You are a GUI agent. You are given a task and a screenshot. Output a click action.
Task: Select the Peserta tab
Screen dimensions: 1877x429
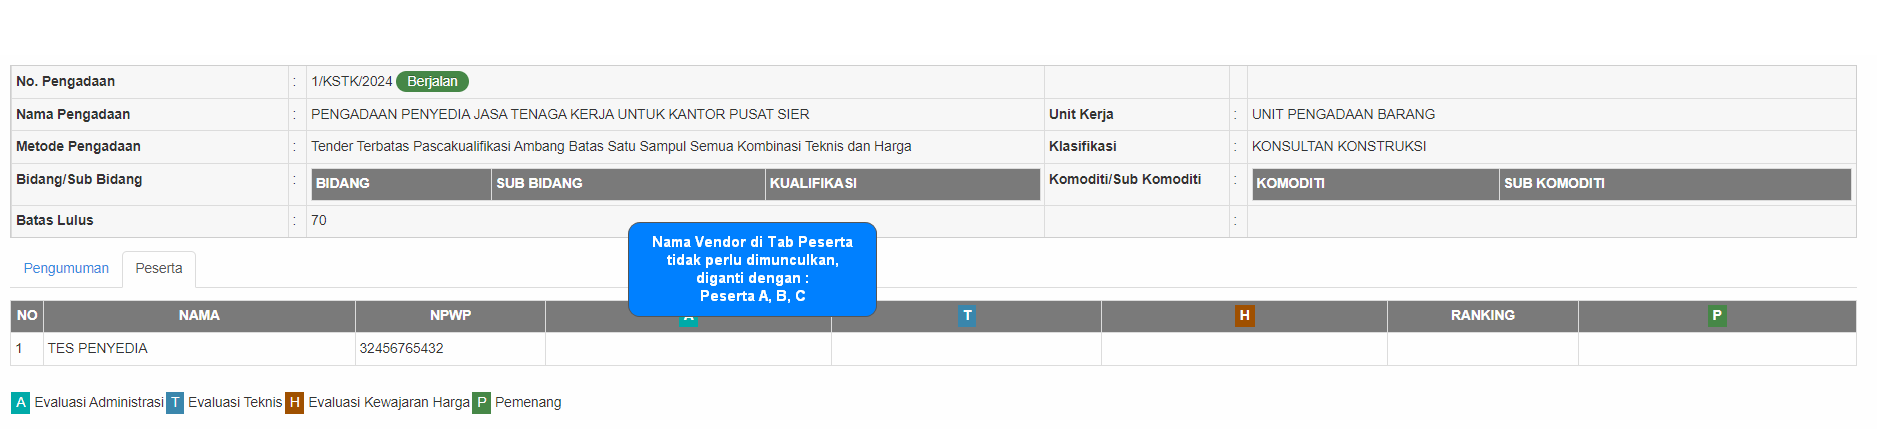159,269
